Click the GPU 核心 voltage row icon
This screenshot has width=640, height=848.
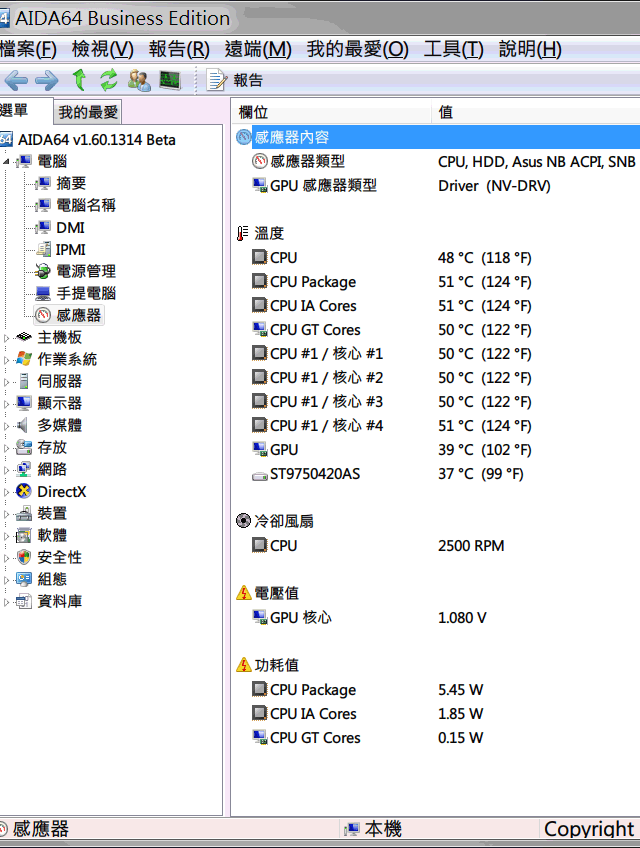[260, 617]
